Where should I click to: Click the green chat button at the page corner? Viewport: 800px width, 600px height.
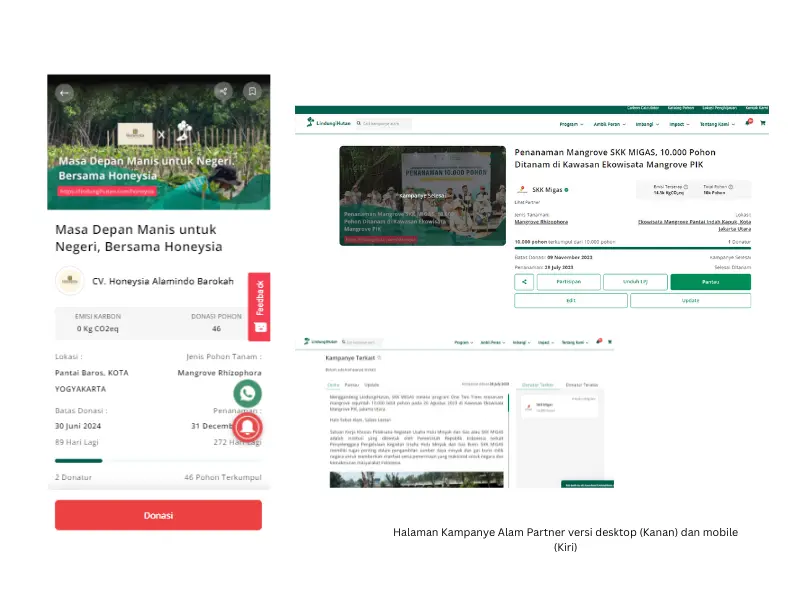point(587,484)
